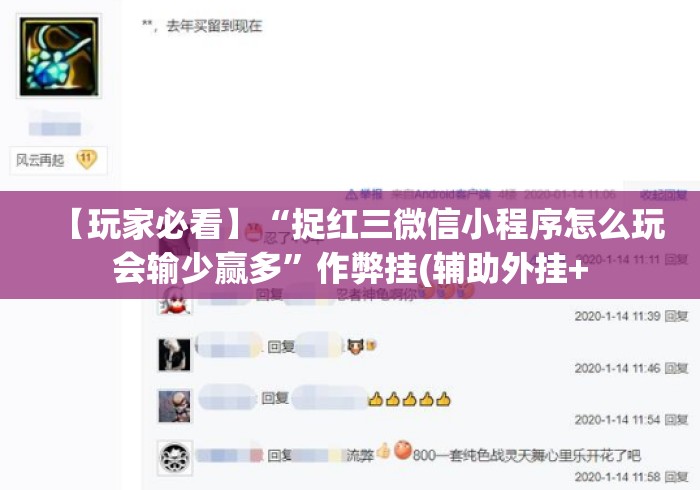Open the dark figure avatar at 11:46

(x=175, y=355)
